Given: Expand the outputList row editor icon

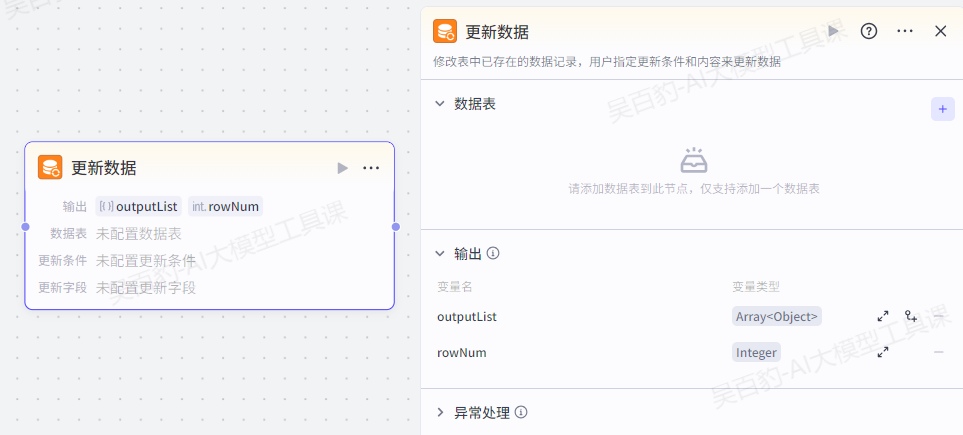Looking at the screenshot, I should [883, 316].
